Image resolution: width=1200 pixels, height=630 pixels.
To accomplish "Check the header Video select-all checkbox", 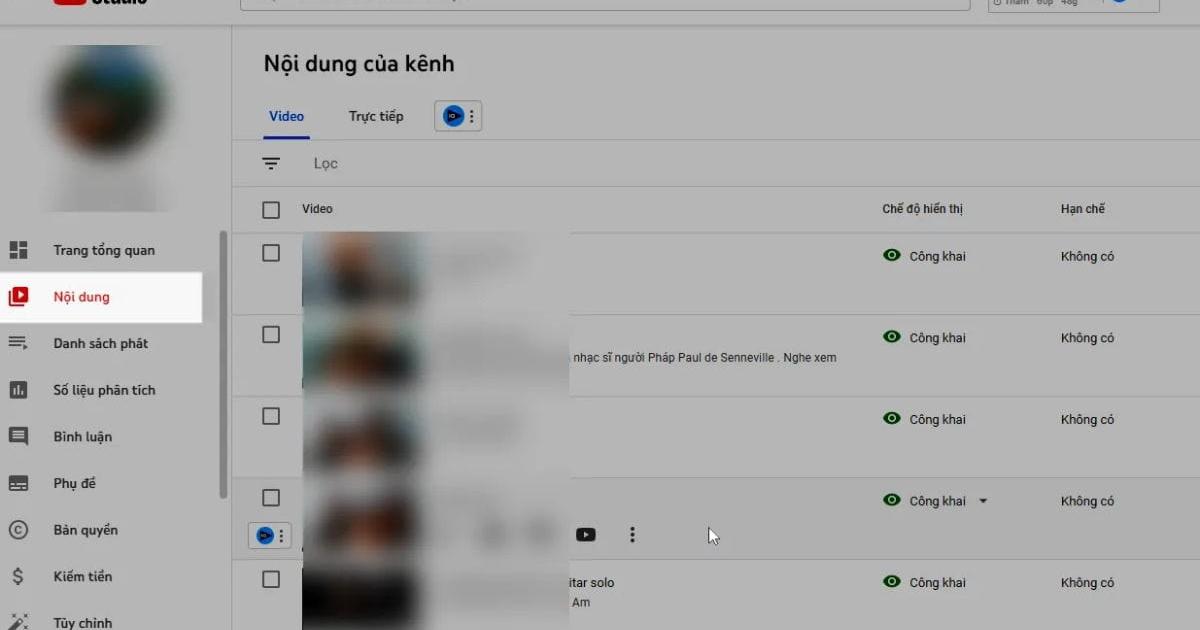I will 270,209.
